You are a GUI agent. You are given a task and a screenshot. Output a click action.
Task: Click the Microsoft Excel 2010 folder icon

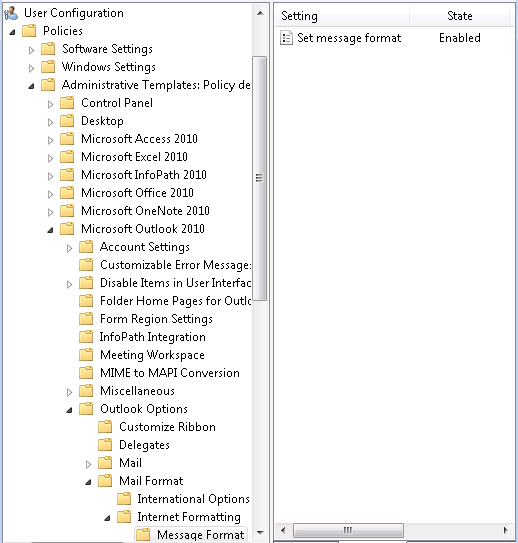click(67, 157)
